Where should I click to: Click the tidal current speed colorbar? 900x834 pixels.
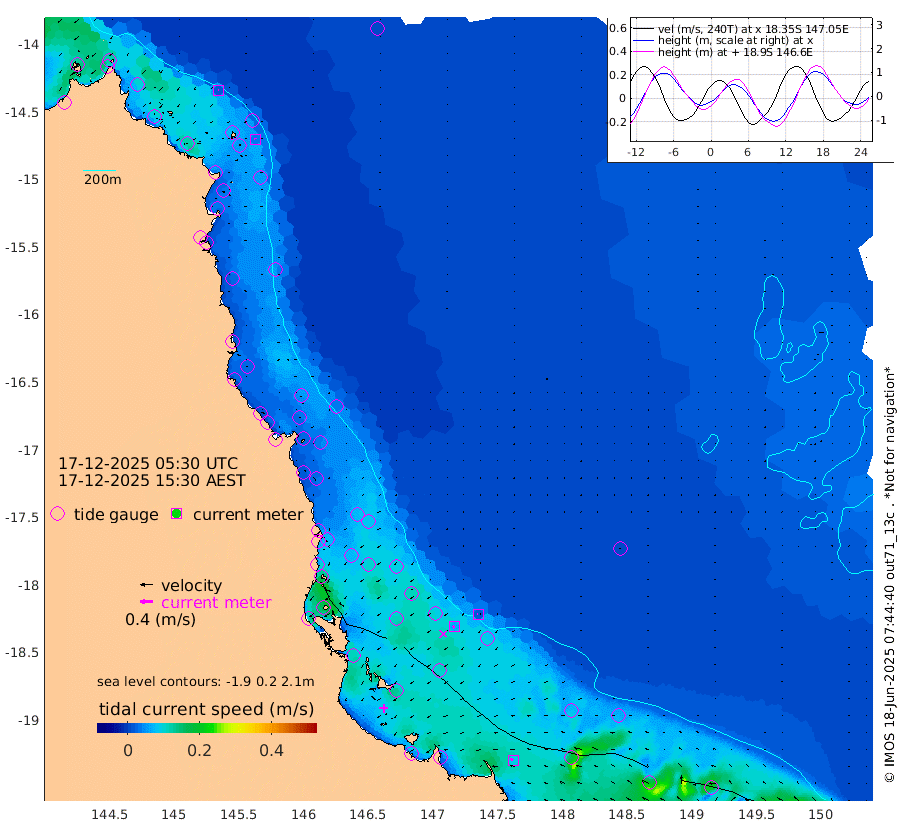(207, 728)
